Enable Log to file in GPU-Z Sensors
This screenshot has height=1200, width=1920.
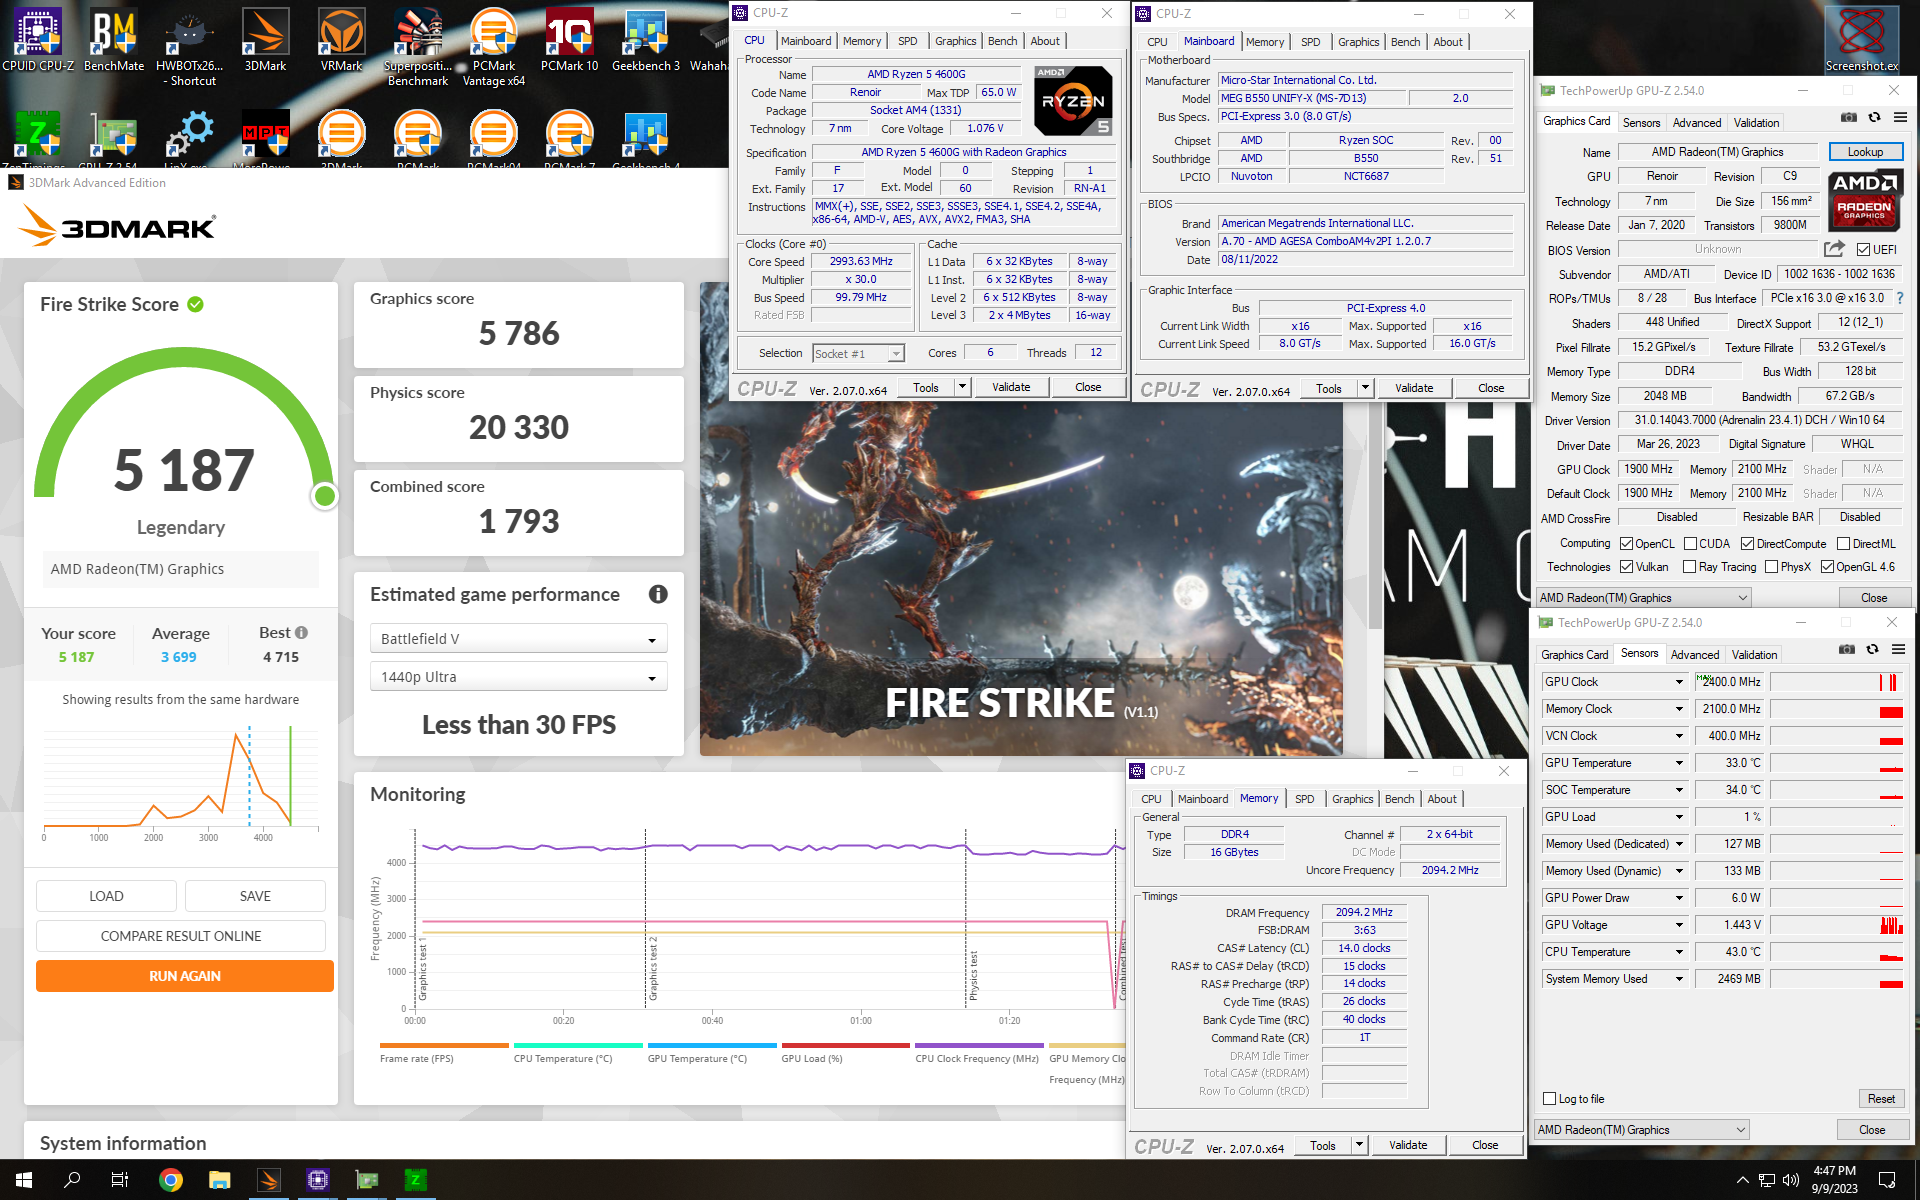pos(1550,1099)
